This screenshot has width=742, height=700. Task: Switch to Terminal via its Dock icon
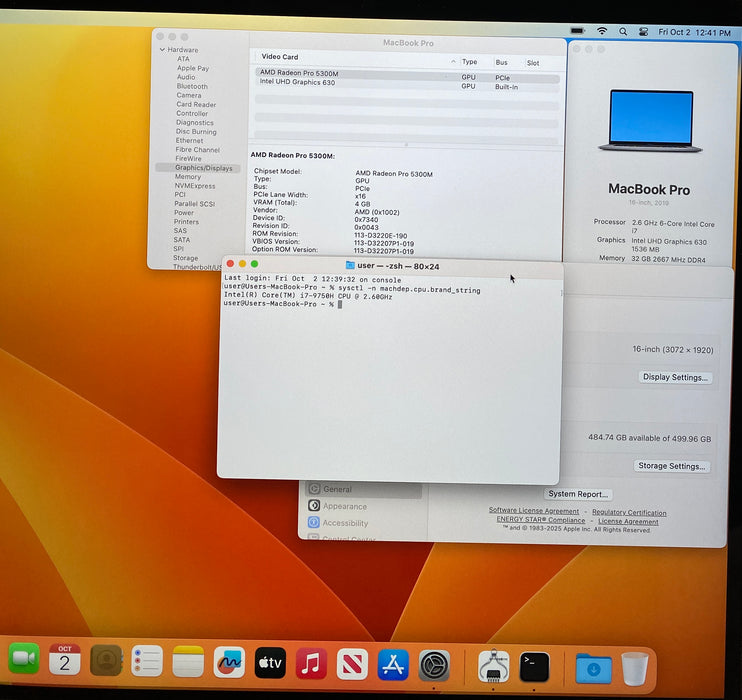(534, 667)
